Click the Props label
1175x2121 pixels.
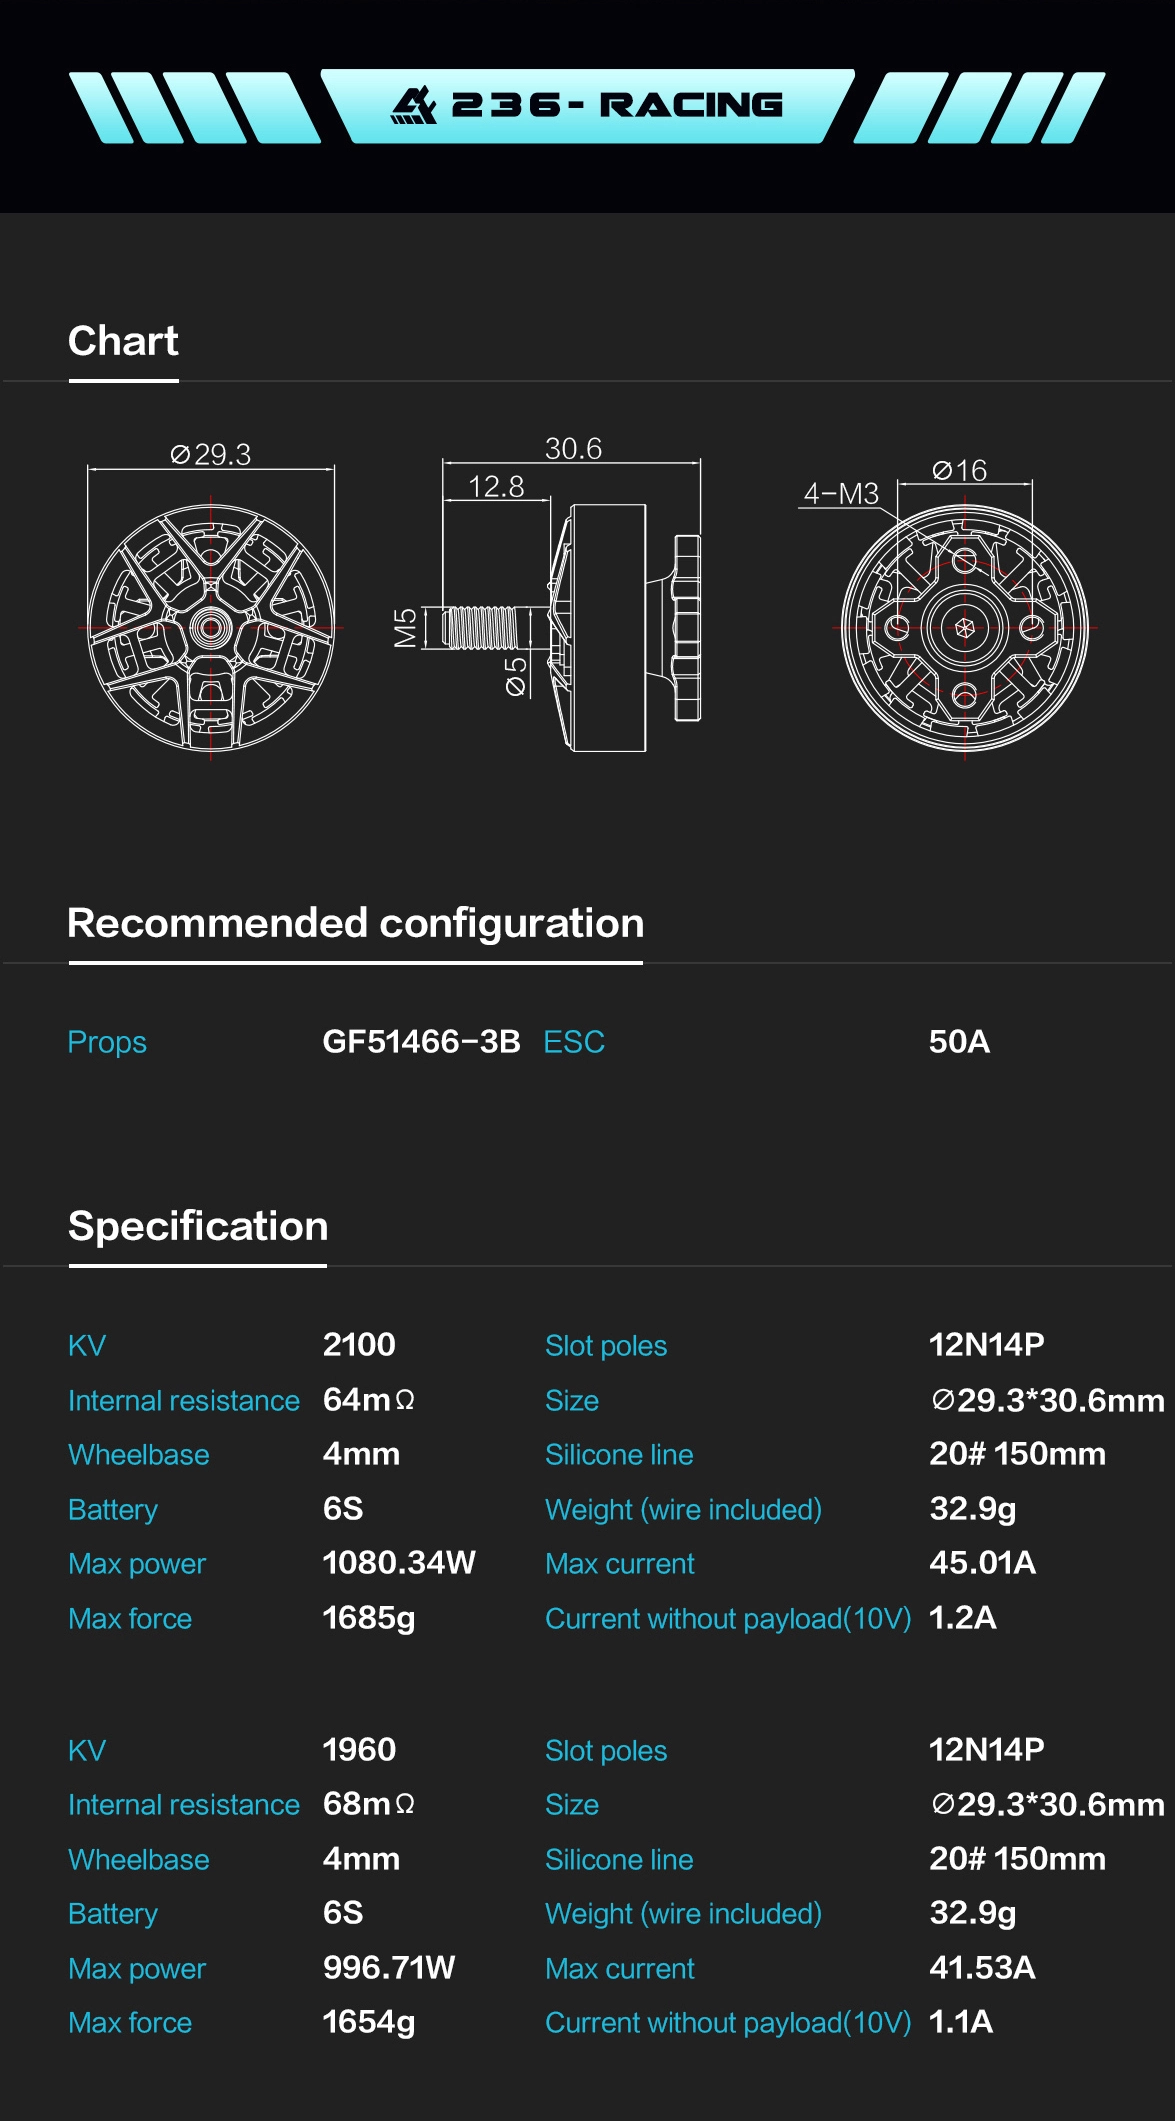pos(107,1042)
